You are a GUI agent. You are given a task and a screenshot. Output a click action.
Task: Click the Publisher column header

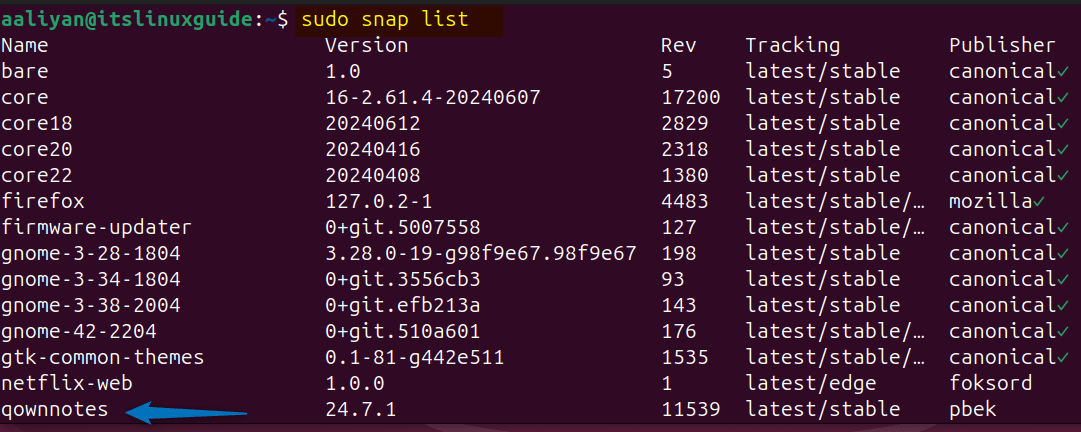1002,46
